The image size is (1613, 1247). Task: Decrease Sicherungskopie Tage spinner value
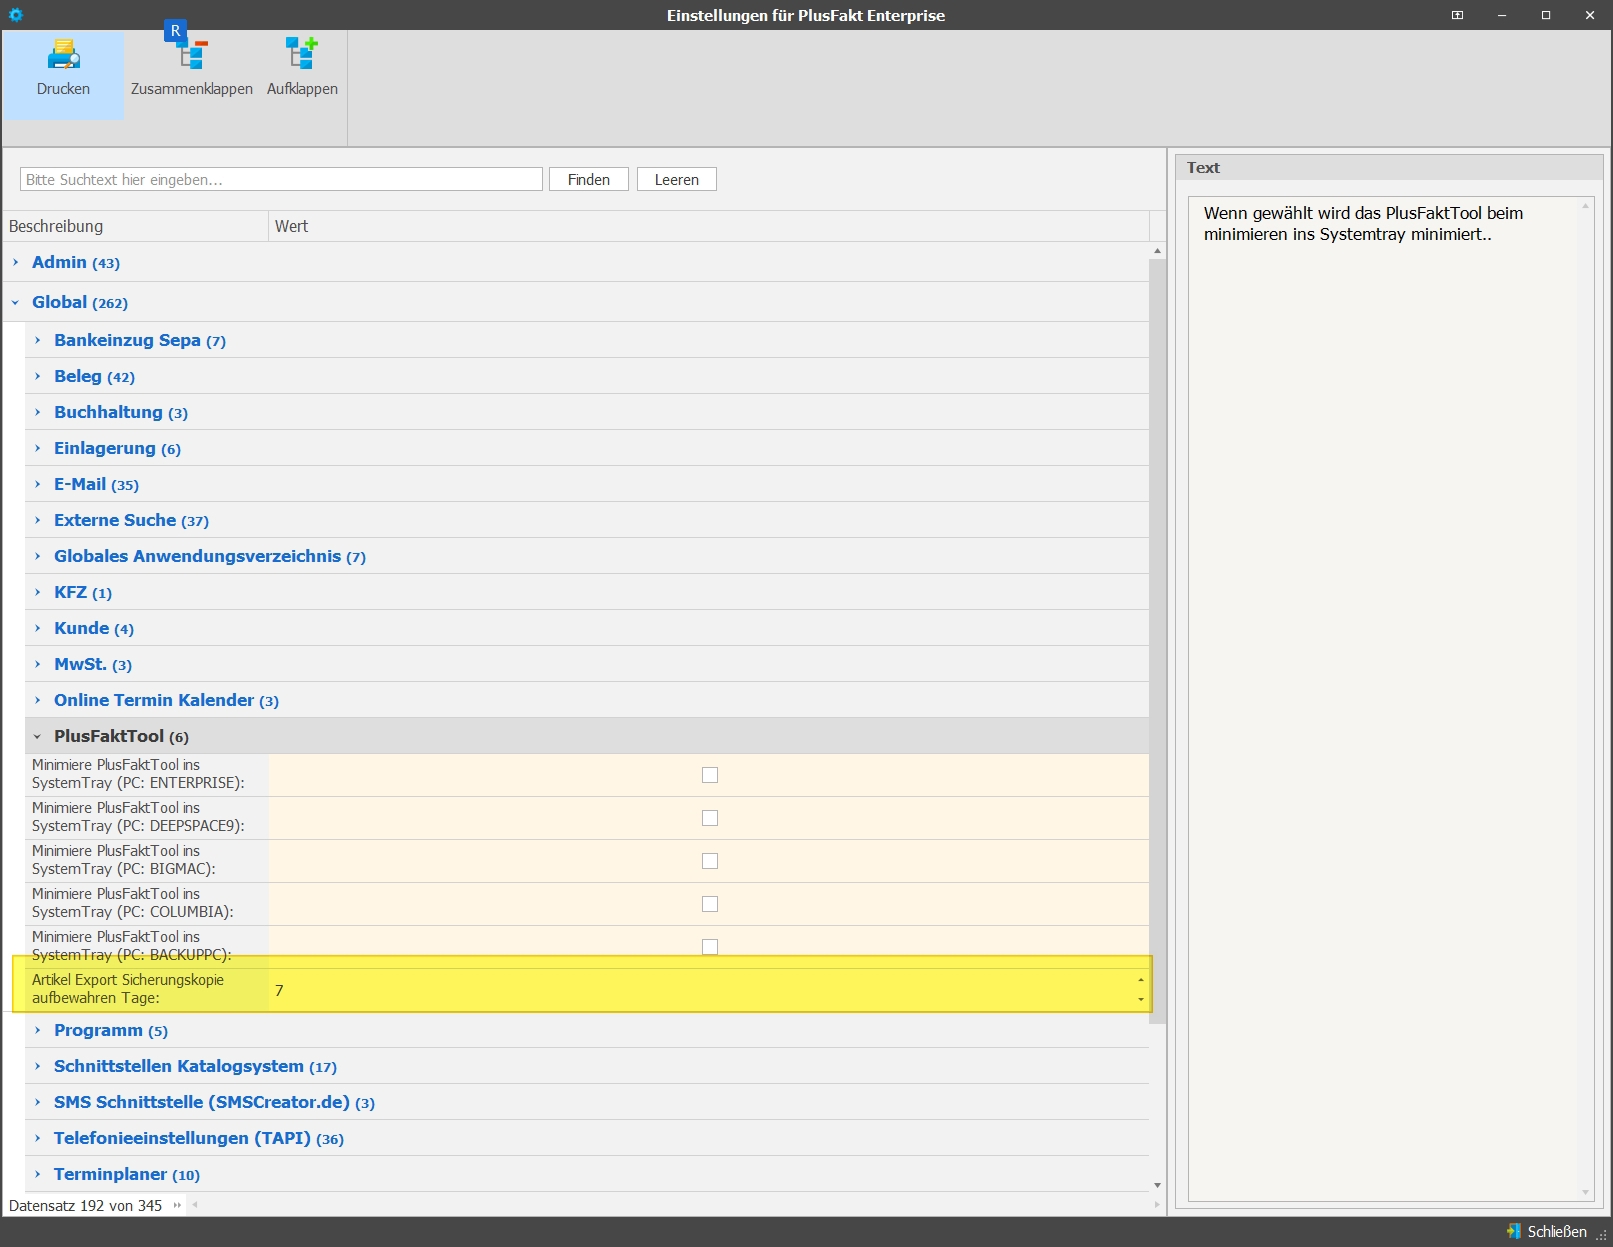(1141, 999)
